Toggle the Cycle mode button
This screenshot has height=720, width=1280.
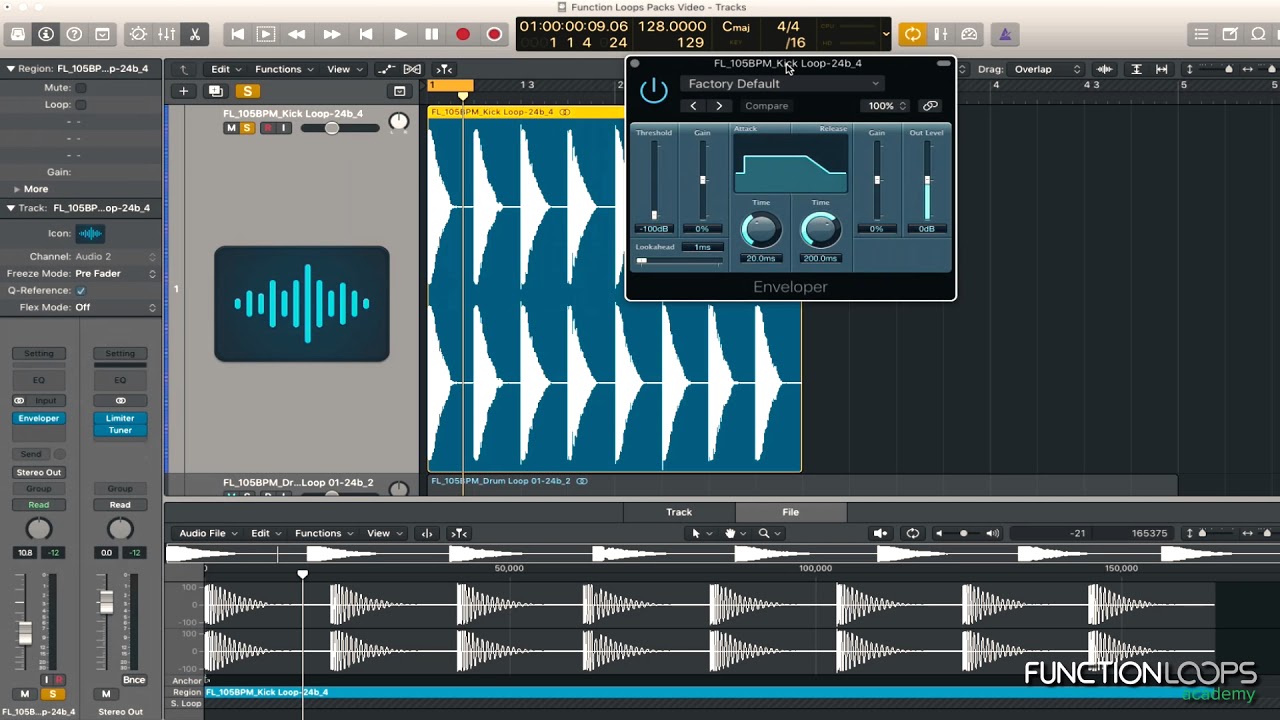913,34
